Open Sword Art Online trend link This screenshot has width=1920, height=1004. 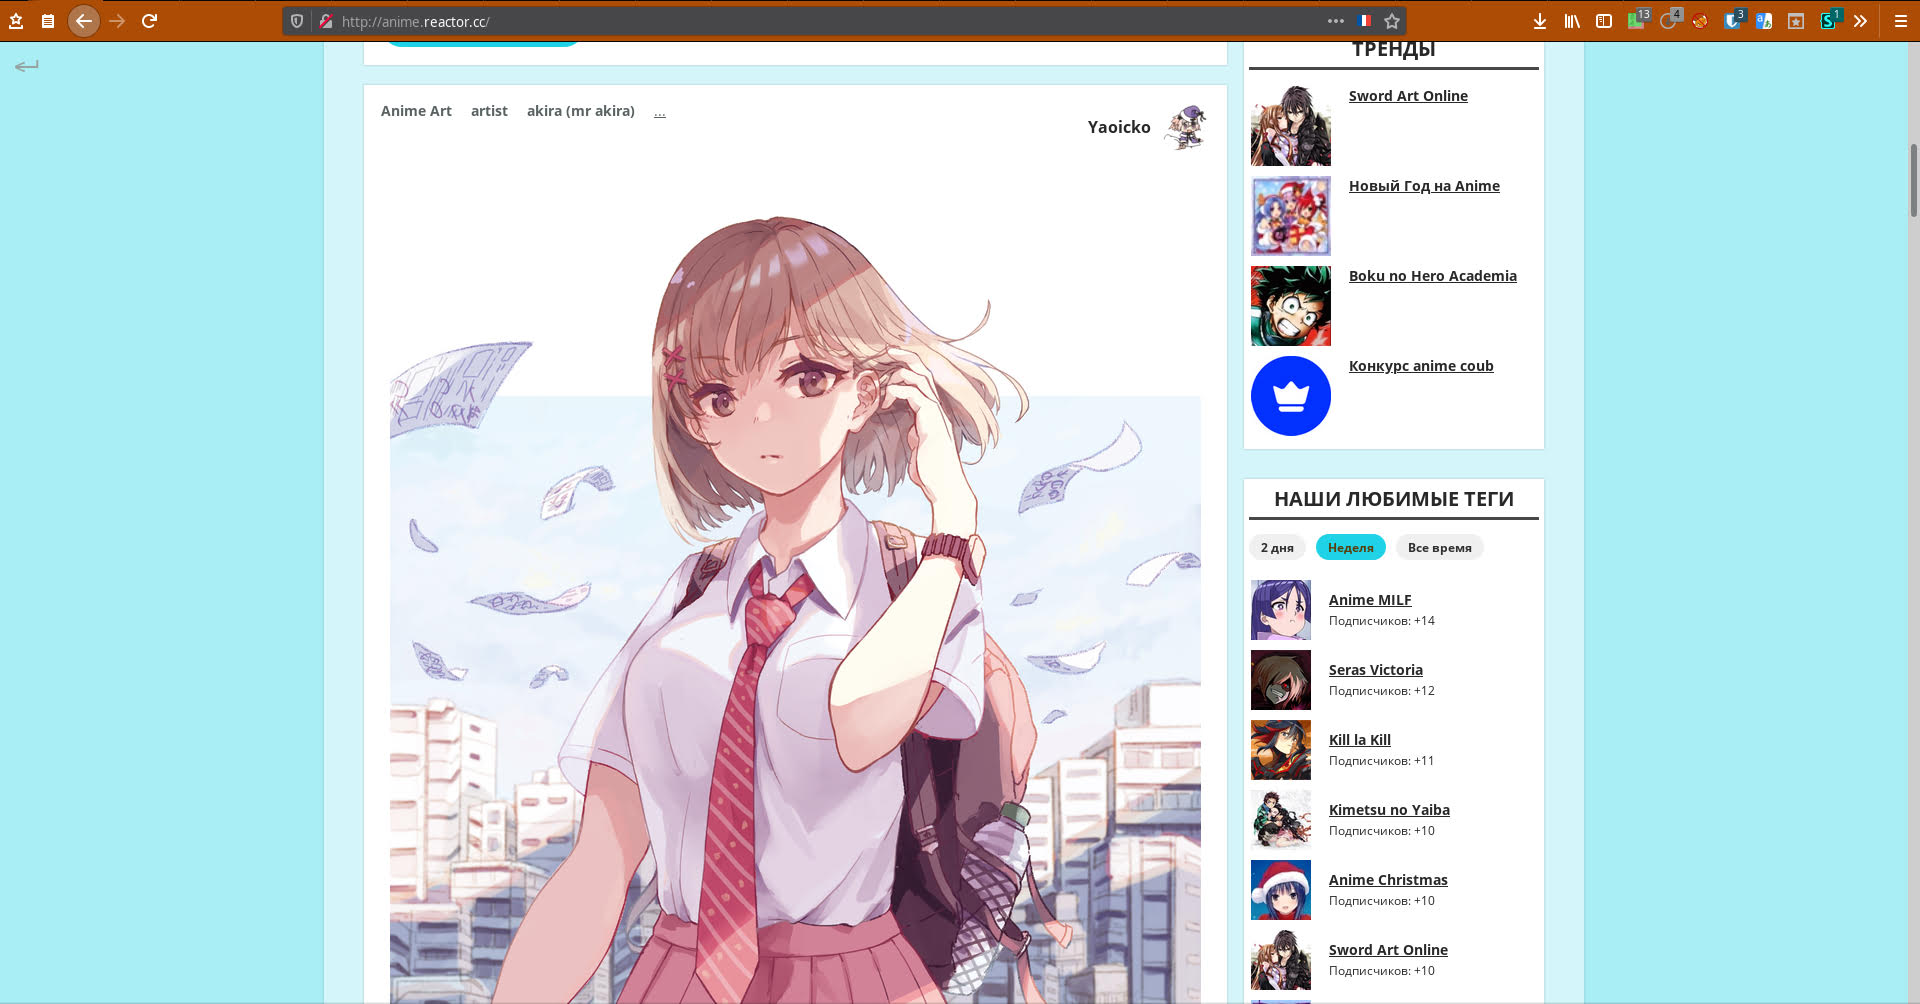[x=1408, y=96]
